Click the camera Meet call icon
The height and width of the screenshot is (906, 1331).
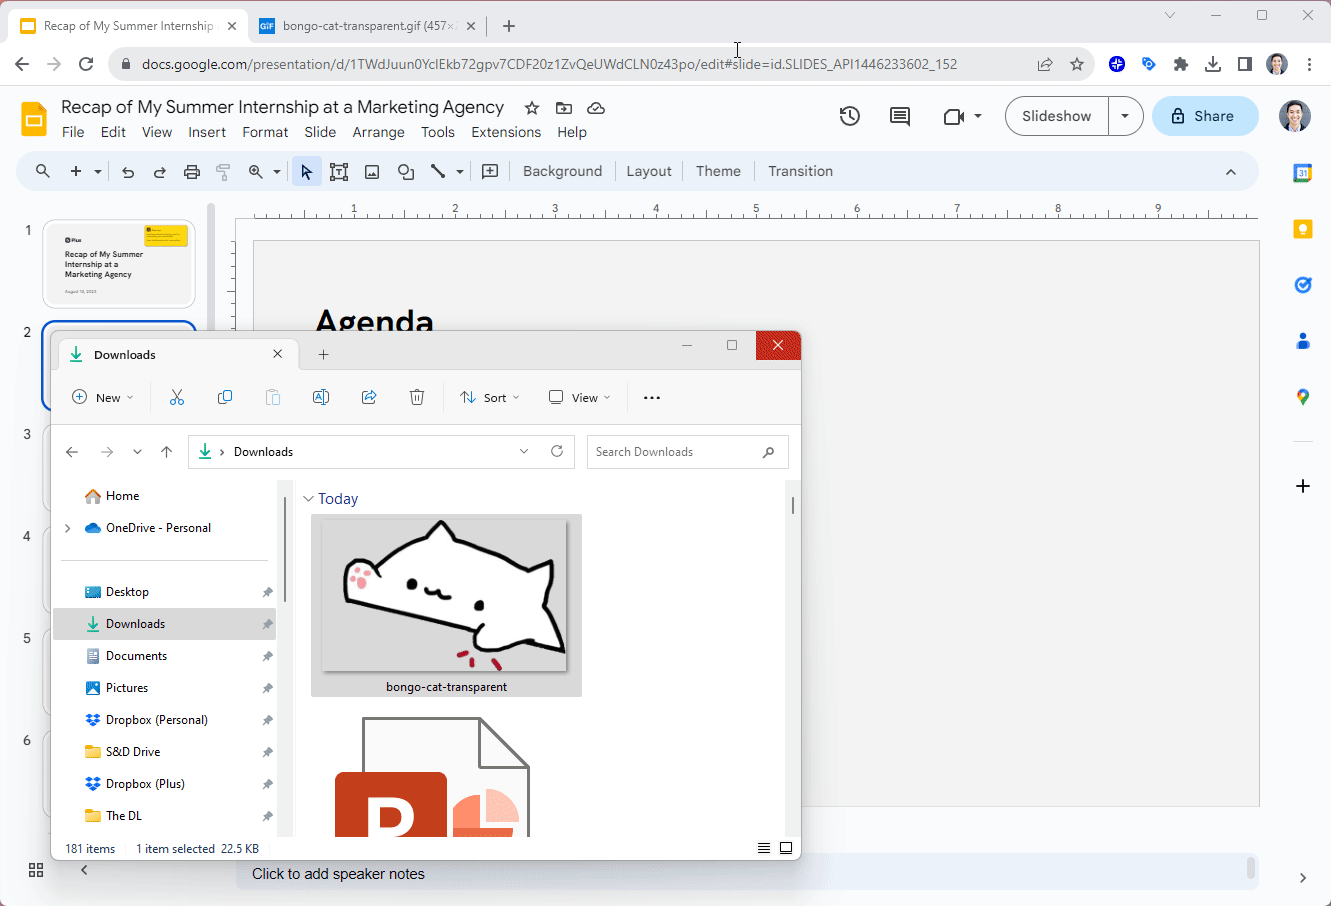coord(954,116)
